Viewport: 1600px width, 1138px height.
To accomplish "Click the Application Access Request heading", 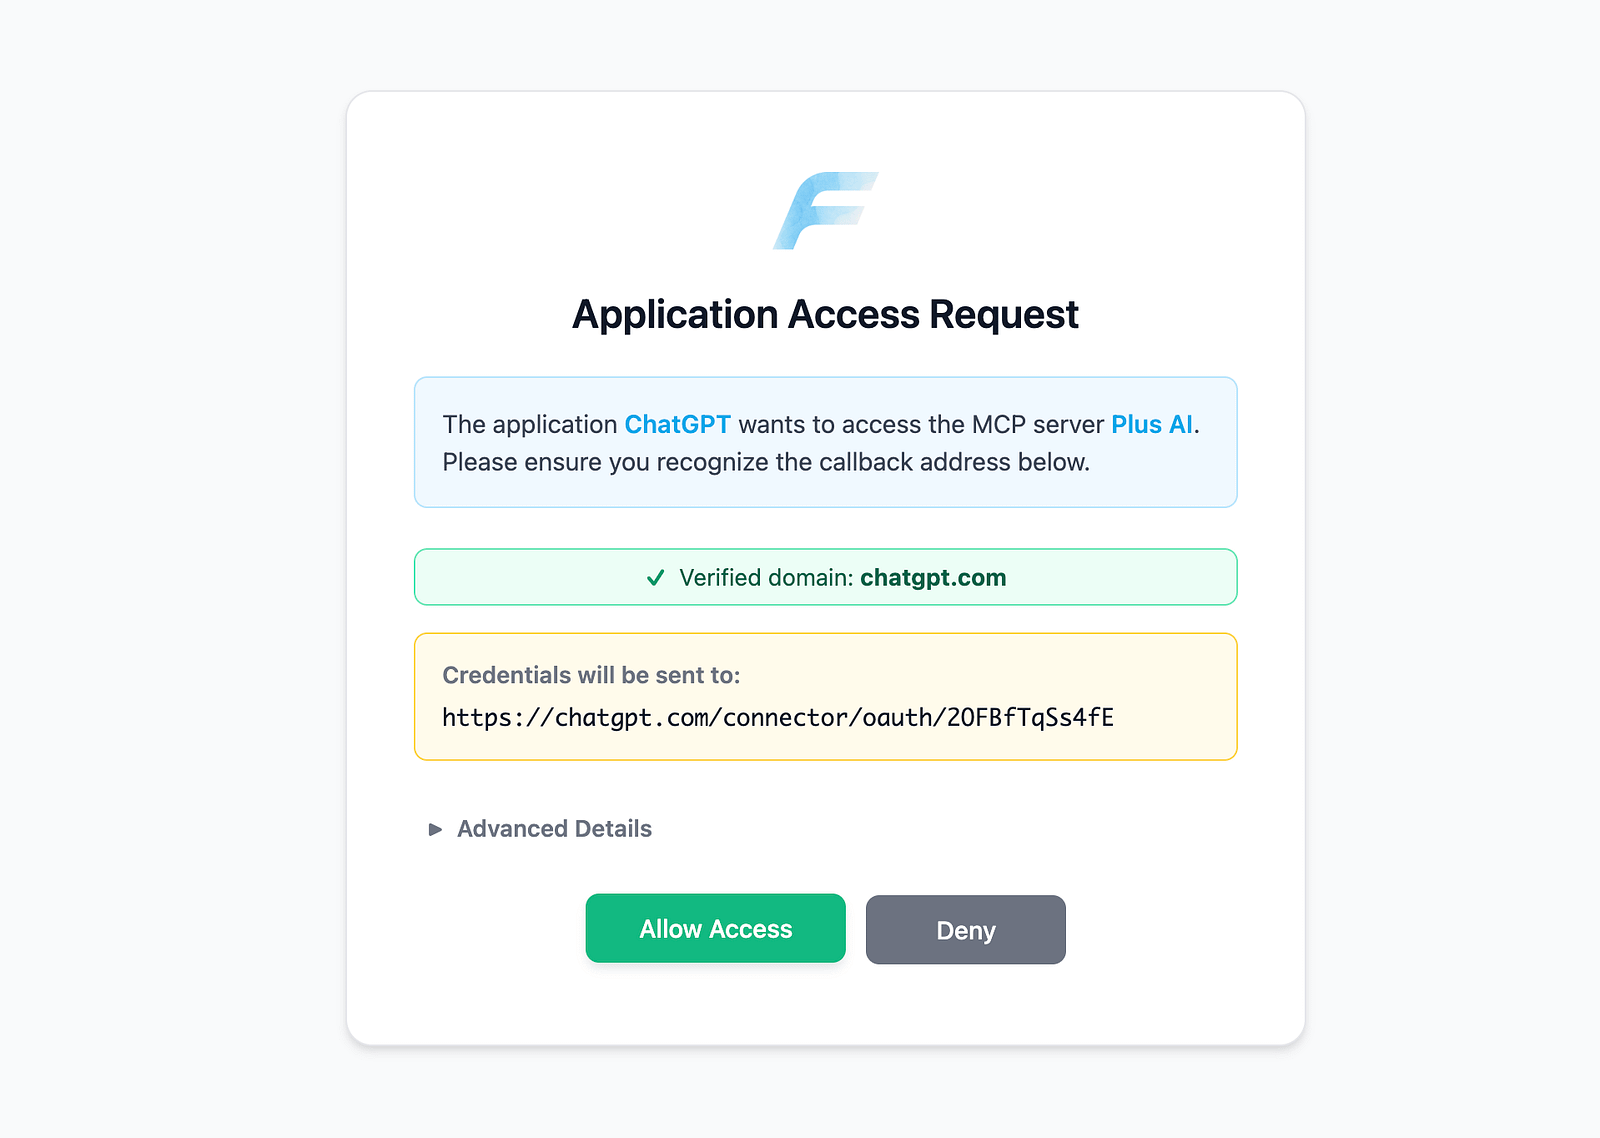I will click(x=825, y=315).
